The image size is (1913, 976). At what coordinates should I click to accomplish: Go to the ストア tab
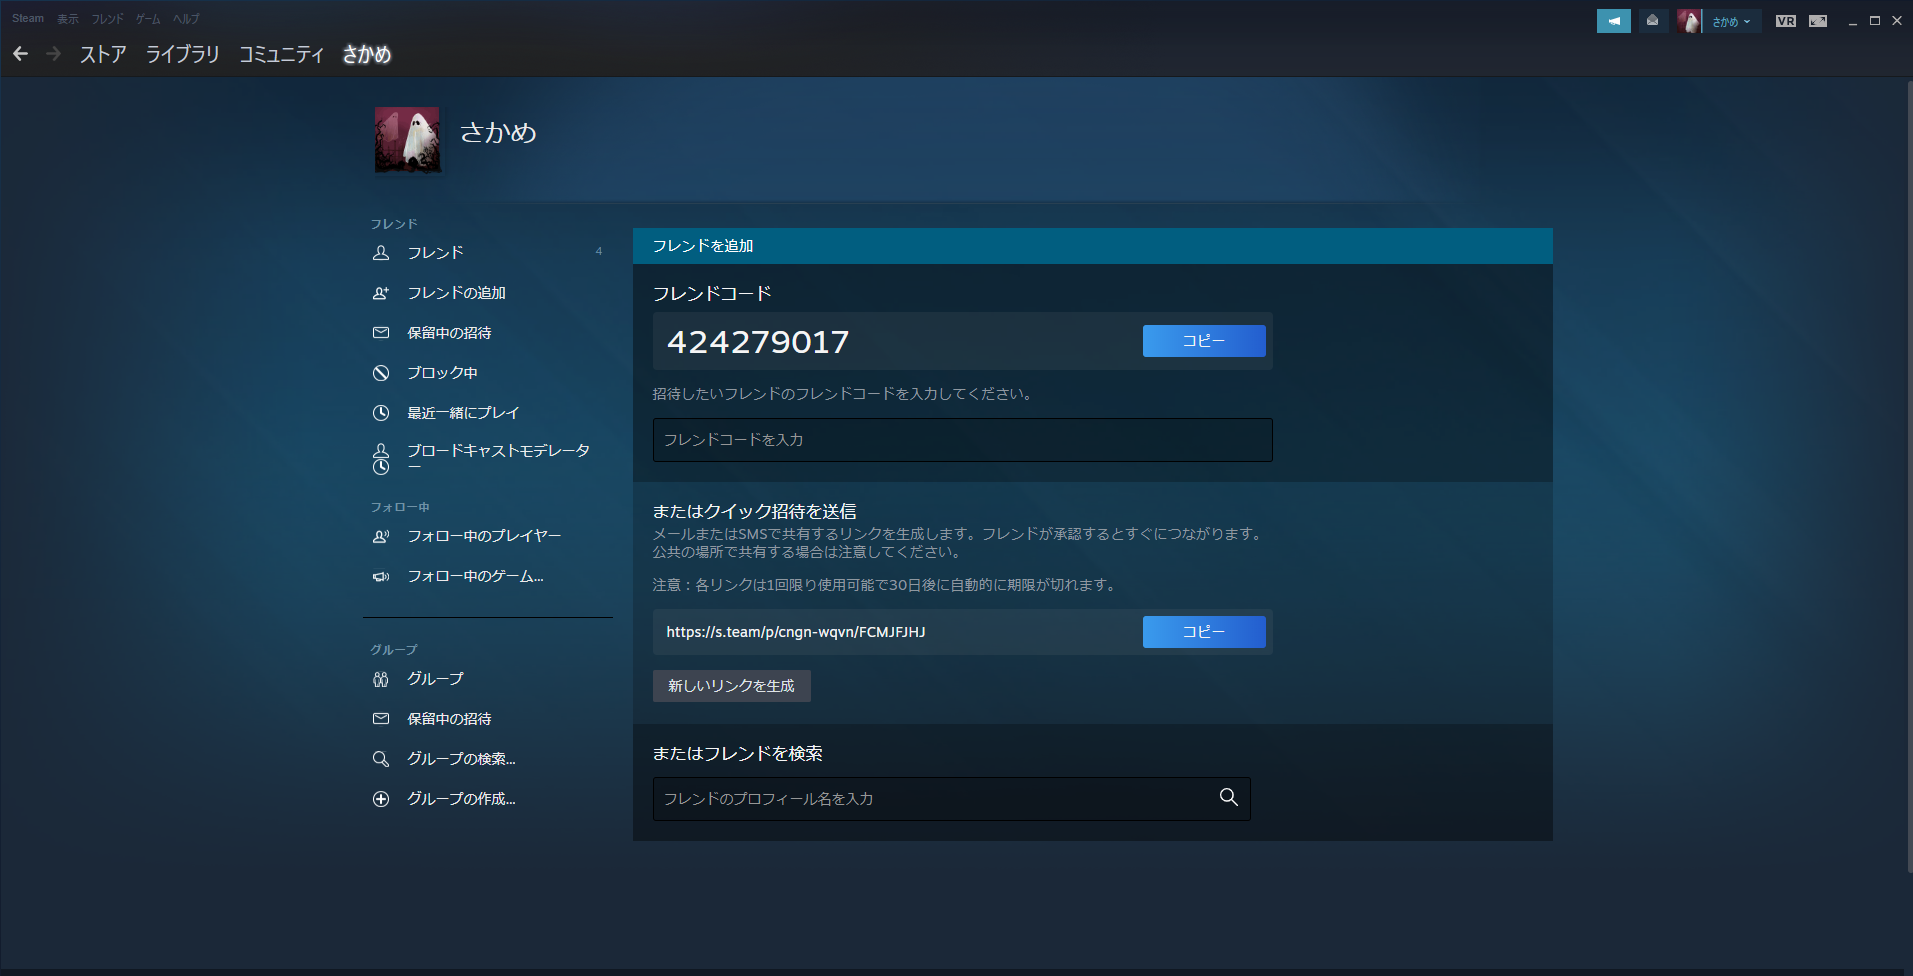(103, 54)
